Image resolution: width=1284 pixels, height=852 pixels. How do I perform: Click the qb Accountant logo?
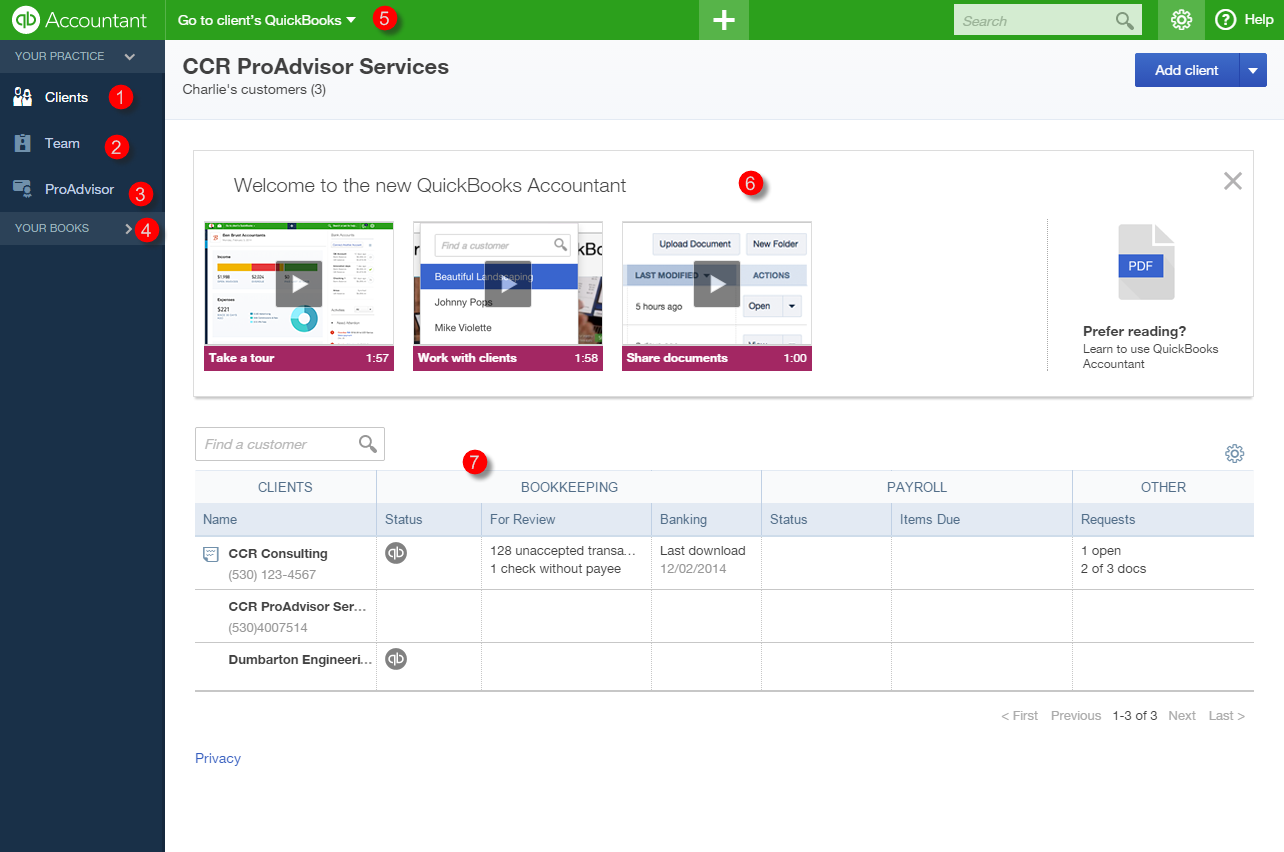pyautogui.click(x=70, y=19)
